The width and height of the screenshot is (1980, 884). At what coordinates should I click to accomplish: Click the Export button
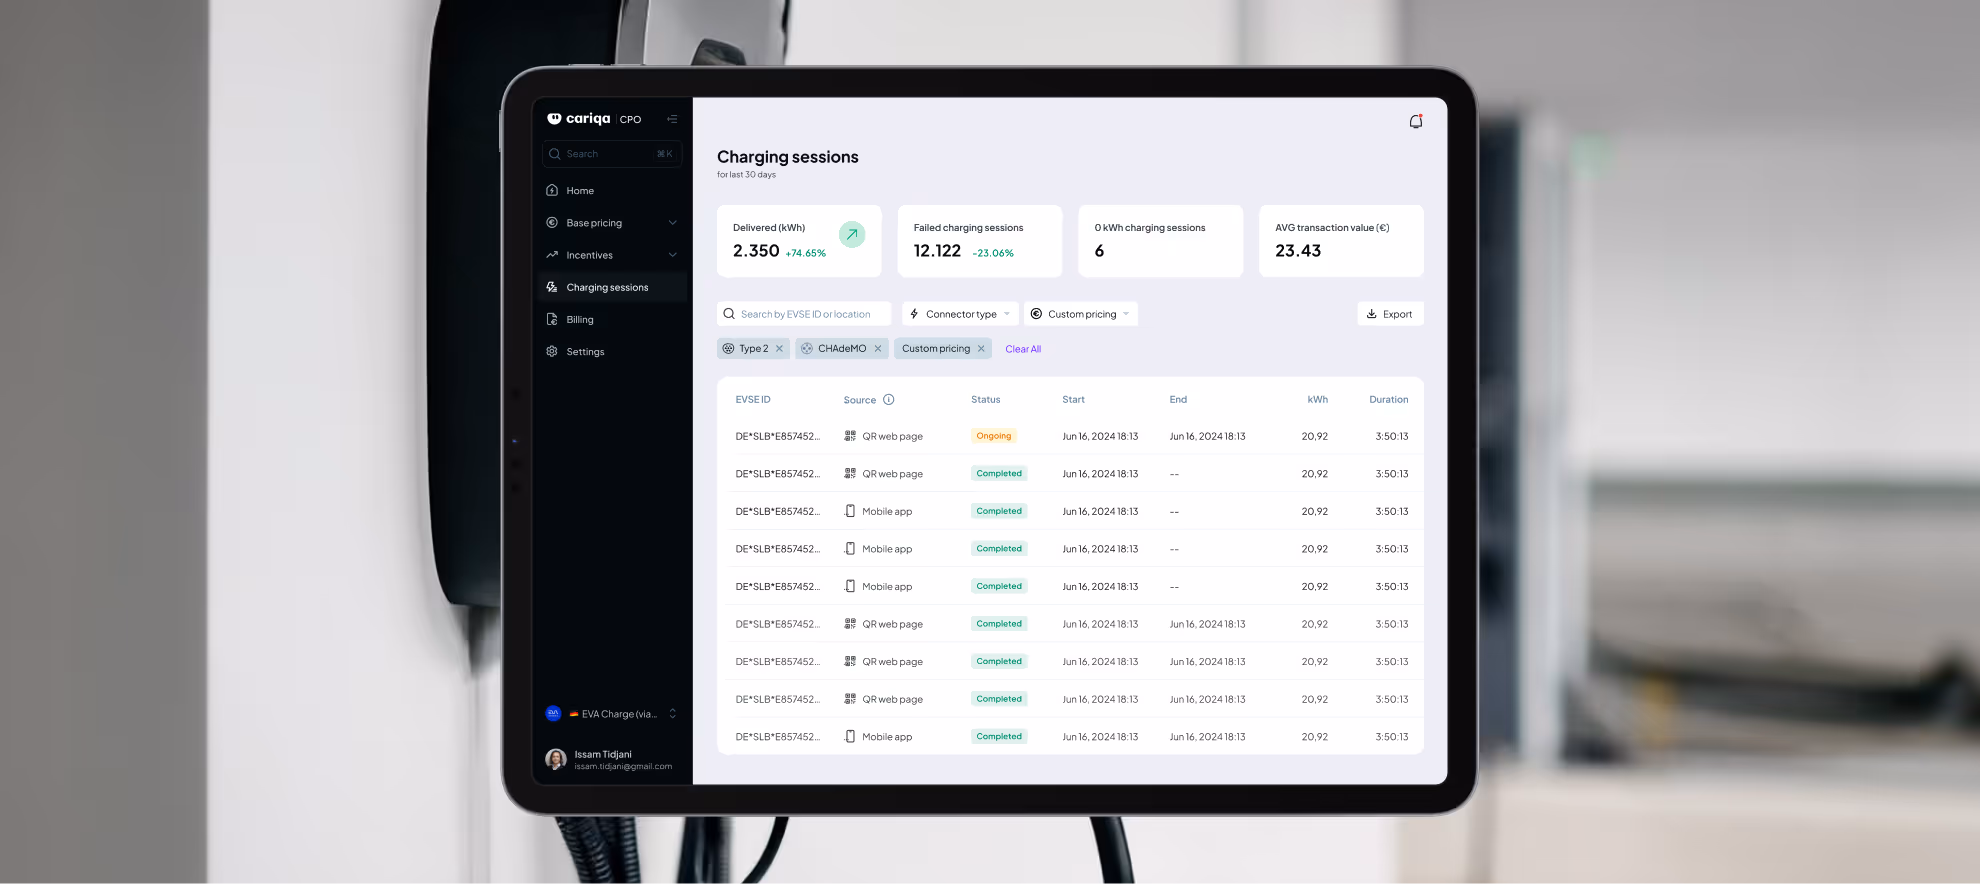[x=1390, y=314]
